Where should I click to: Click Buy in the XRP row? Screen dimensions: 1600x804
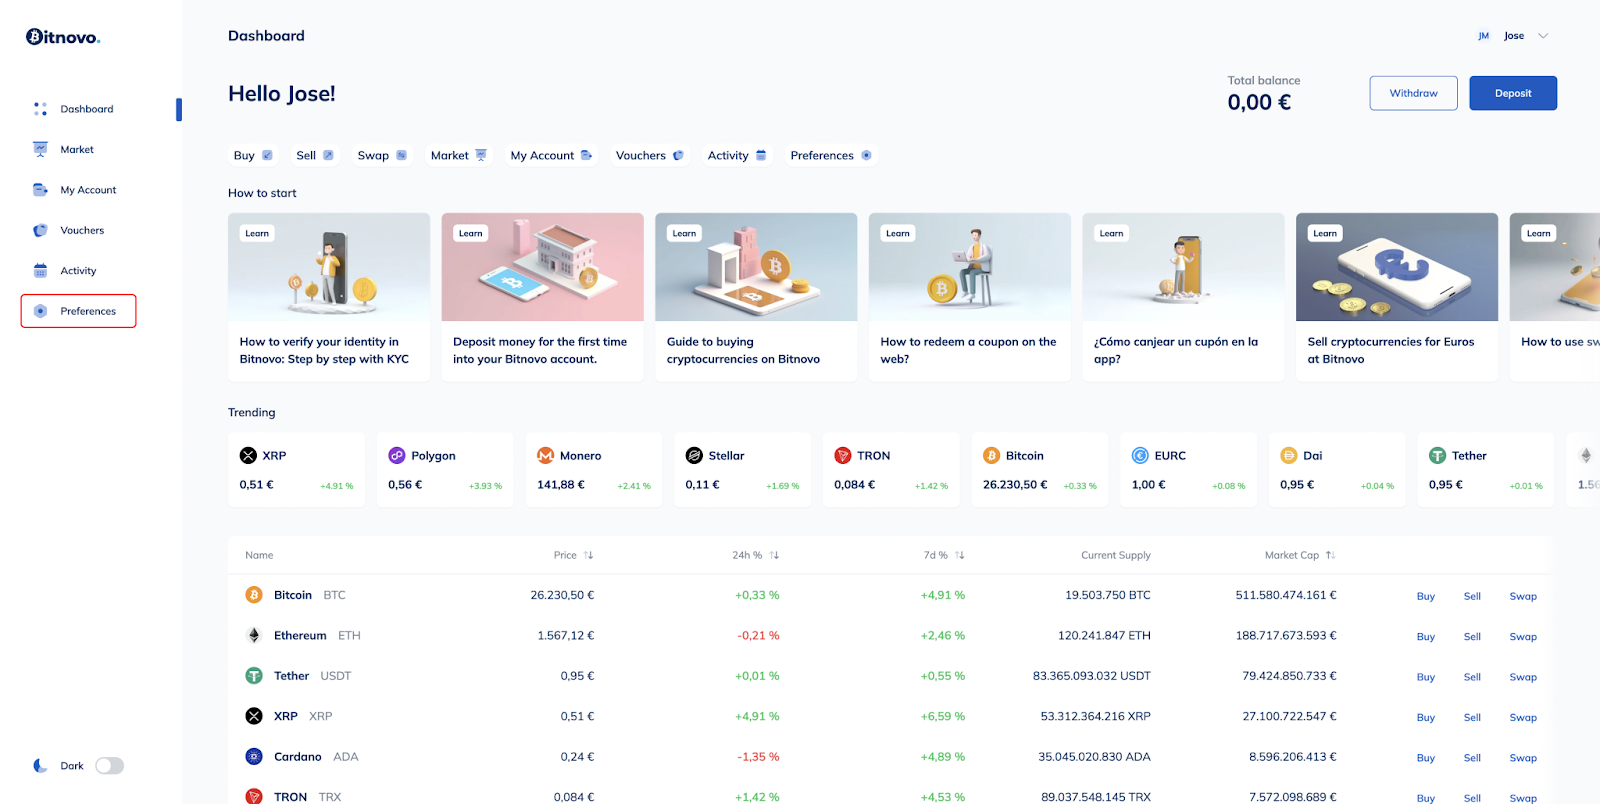tap(1426, 717)
